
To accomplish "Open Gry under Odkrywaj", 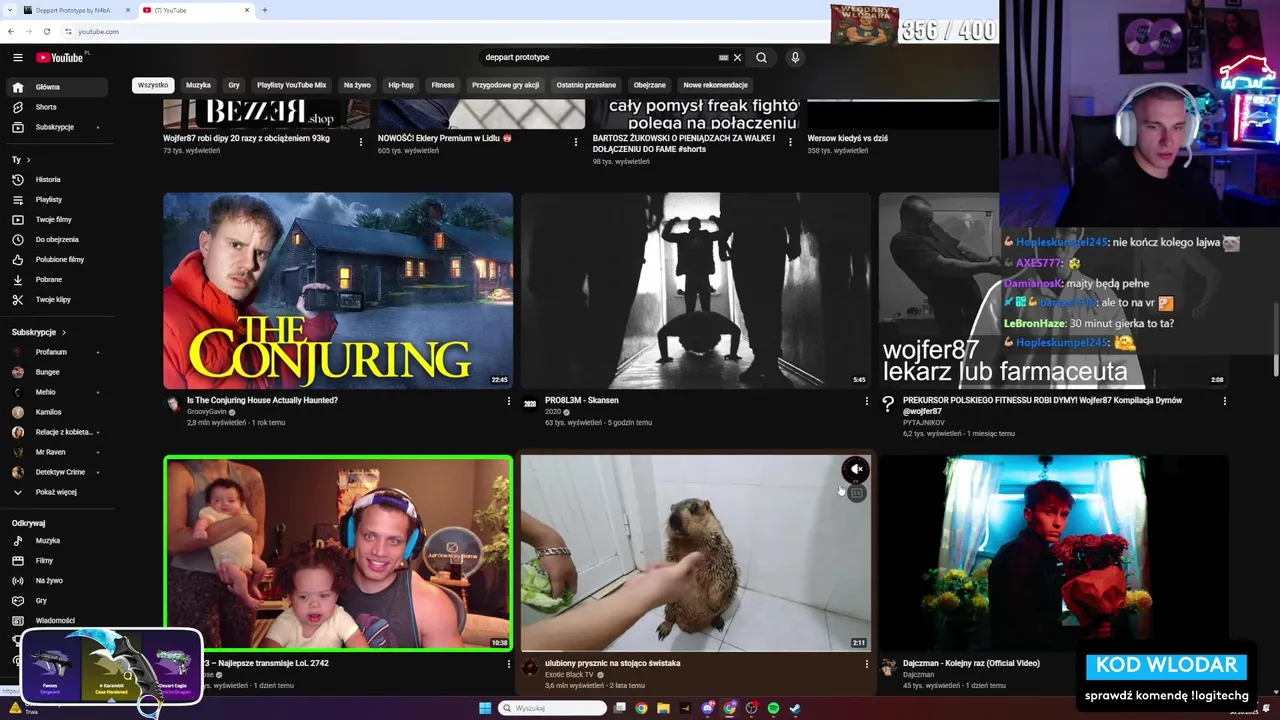I will pyautogui.click(x=58, y=601).
